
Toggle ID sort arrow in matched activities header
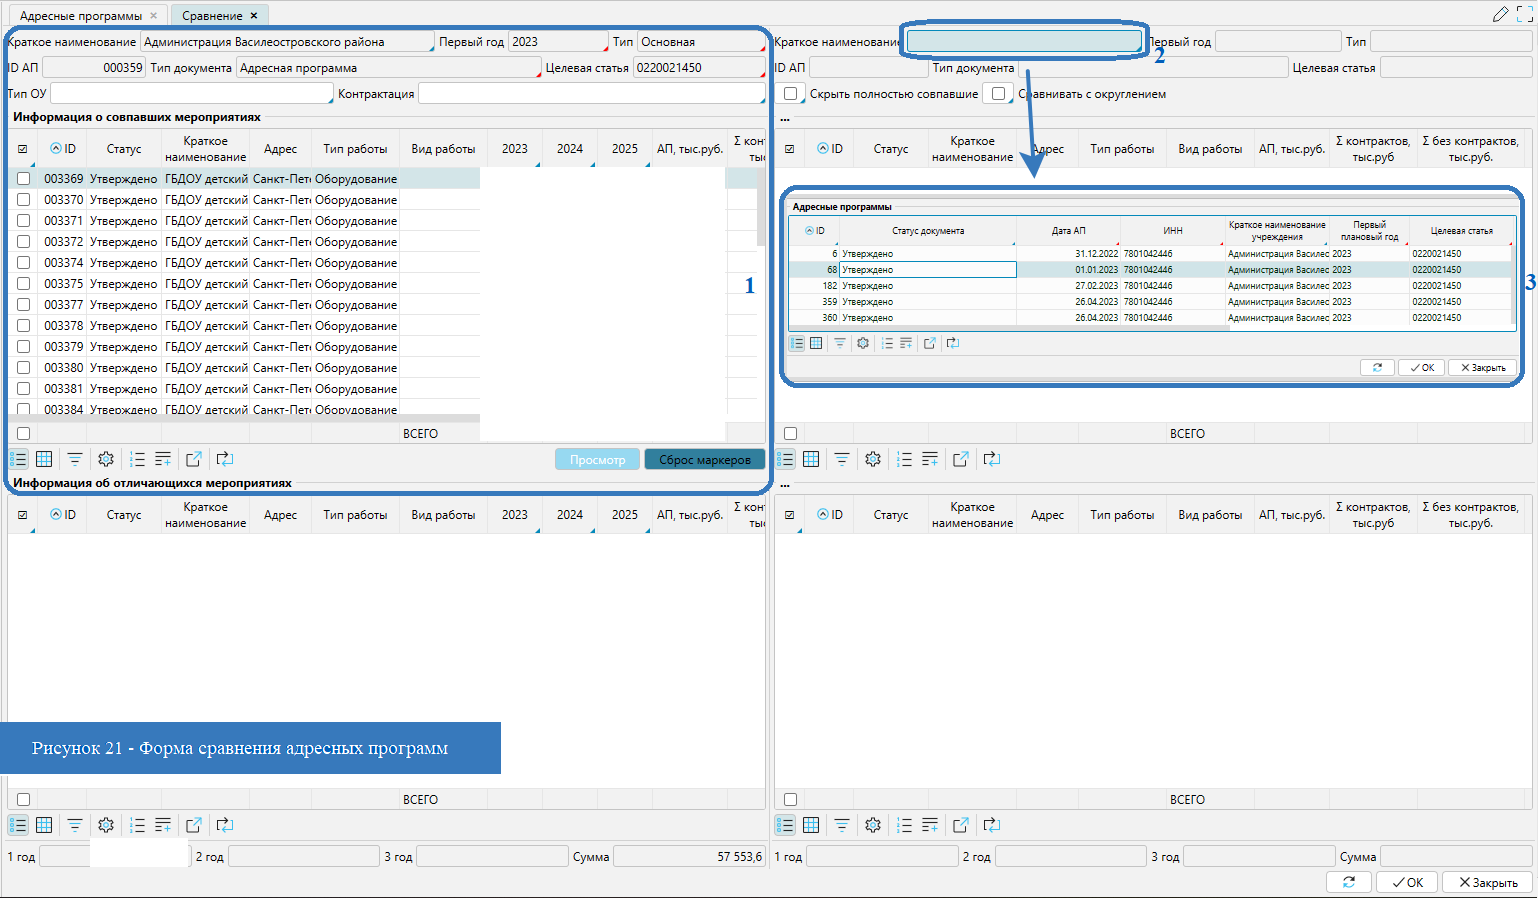56,149
